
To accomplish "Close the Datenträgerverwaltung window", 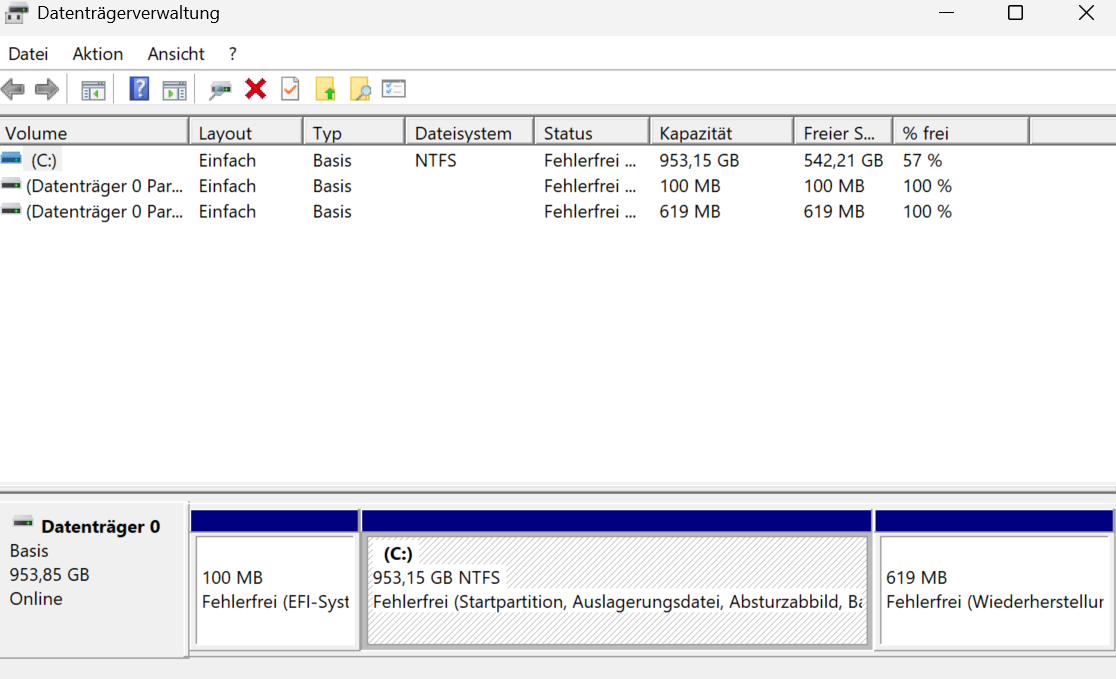I will [1086, 13].
